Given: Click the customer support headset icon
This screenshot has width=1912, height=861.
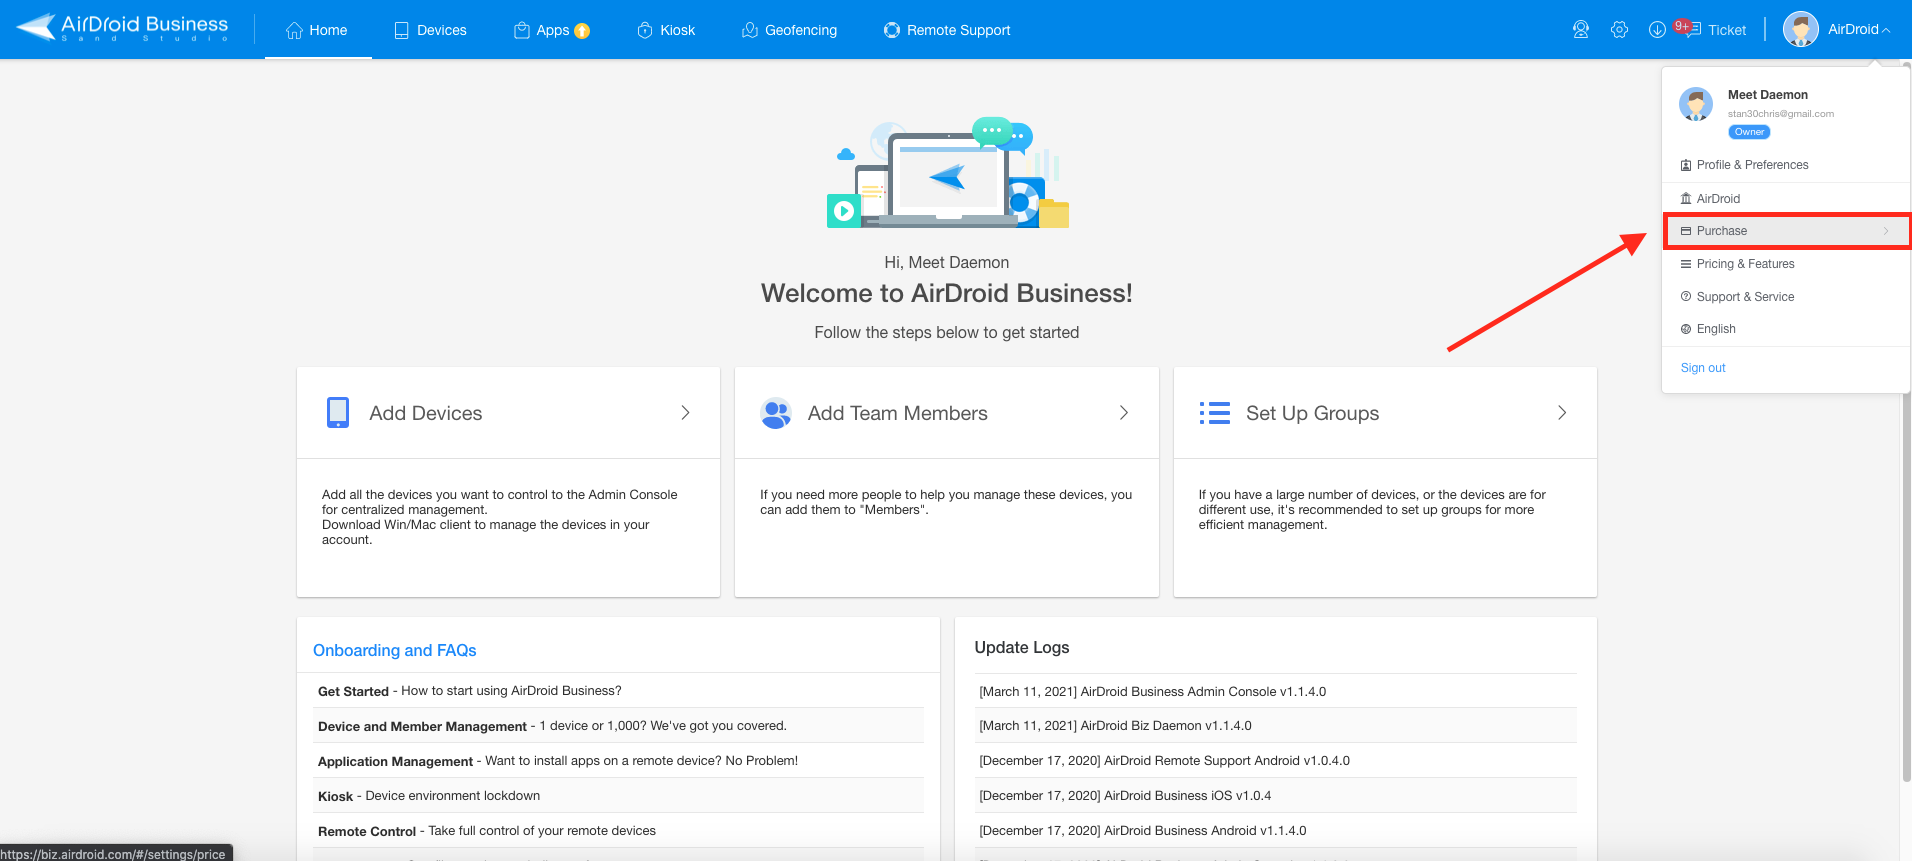Looking at the screenshot, I should [x=1581, y=30].
